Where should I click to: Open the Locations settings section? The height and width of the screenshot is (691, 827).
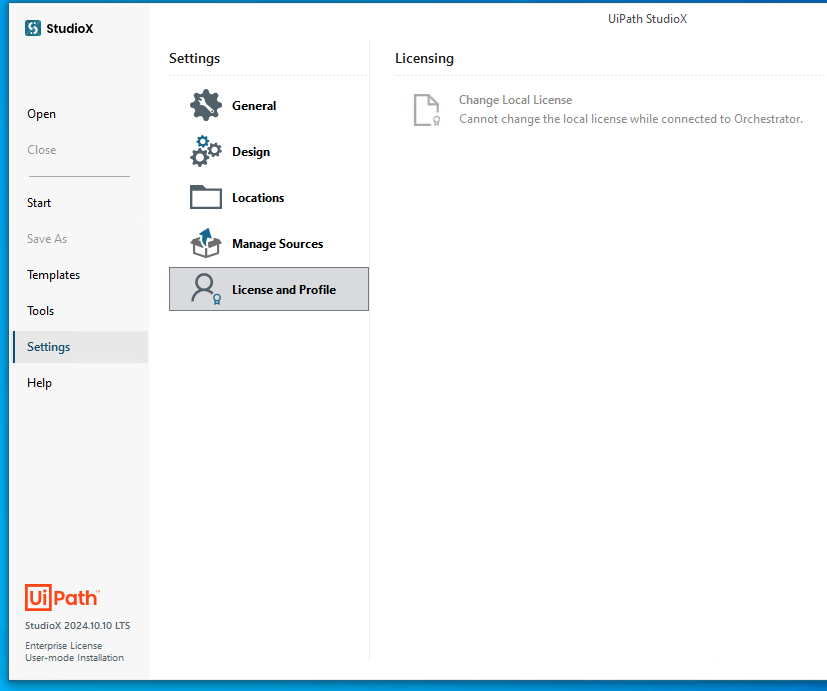tap(268, 197)
